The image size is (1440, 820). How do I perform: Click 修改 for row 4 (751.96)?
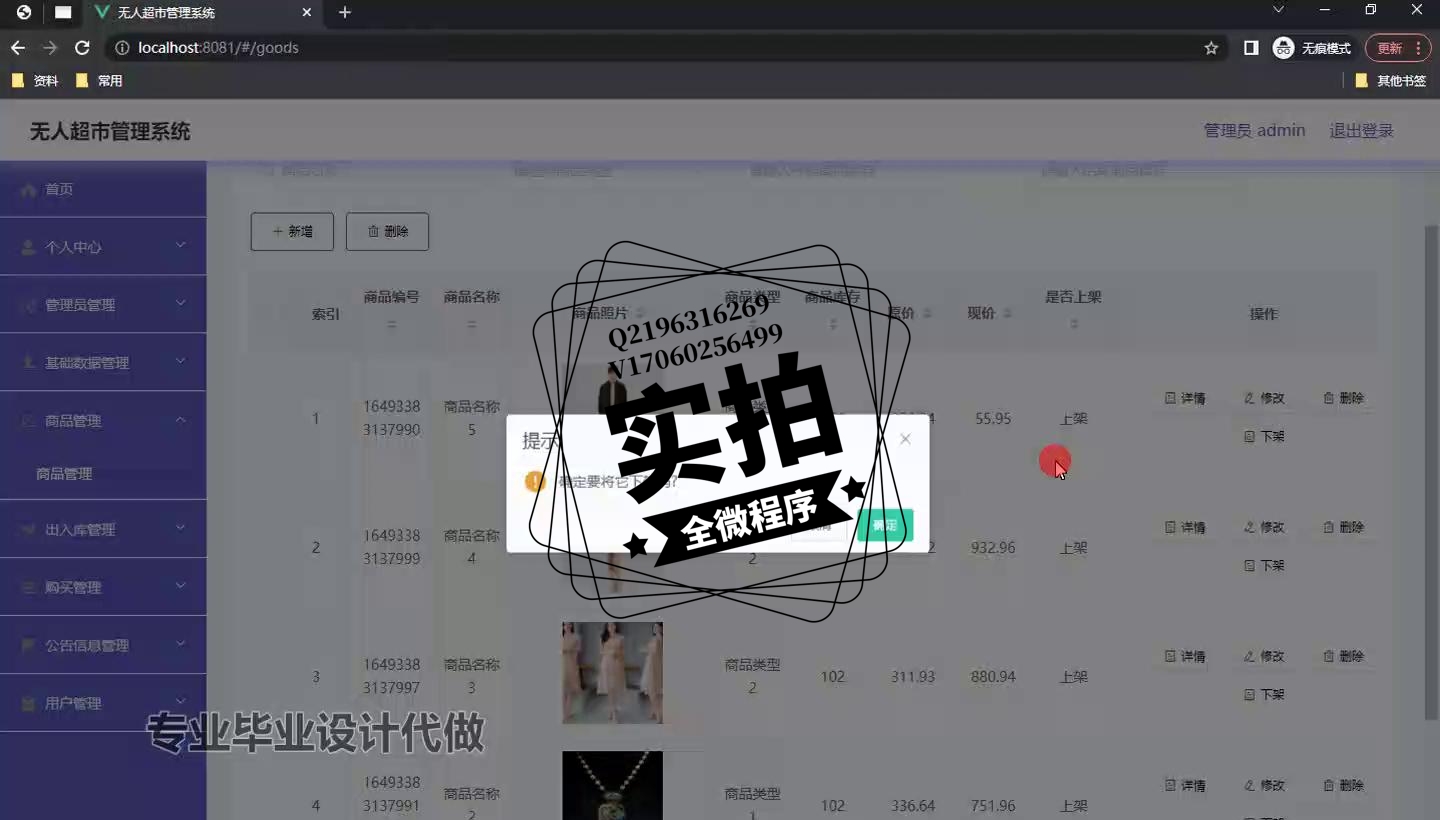point(1264,785)
